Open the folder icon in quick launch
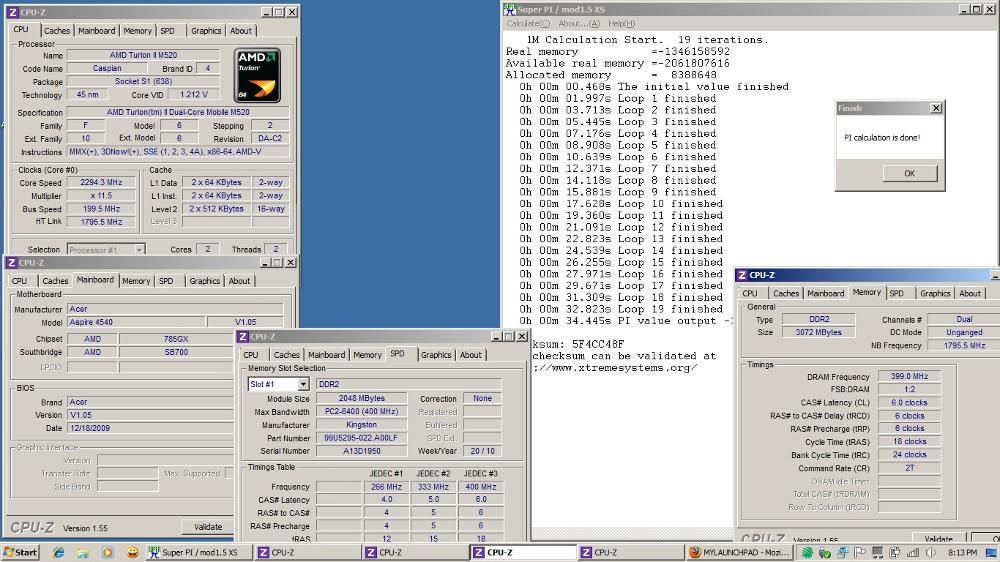This screenshot has height=562, width=1000. pyautogui.click(x=83, y=552)
